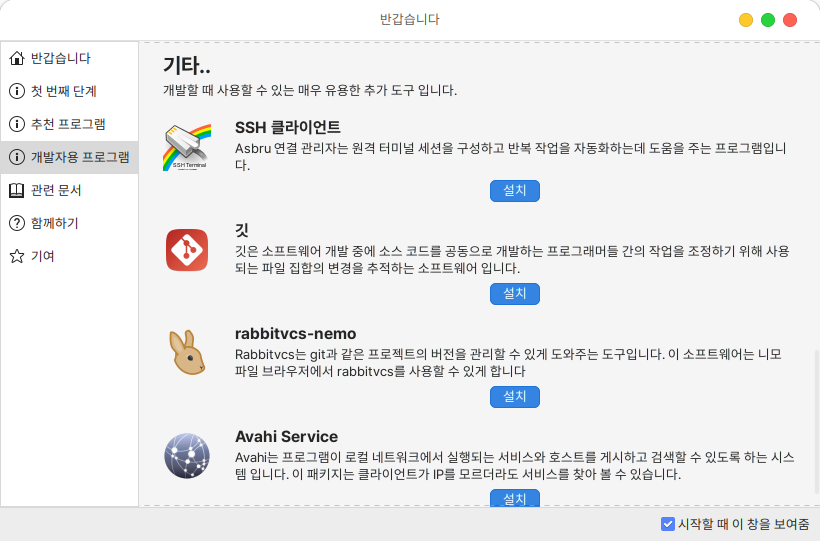Click the green maximize window button
The height and width of the screenshot is (541, 820).
tap(768, 20)
